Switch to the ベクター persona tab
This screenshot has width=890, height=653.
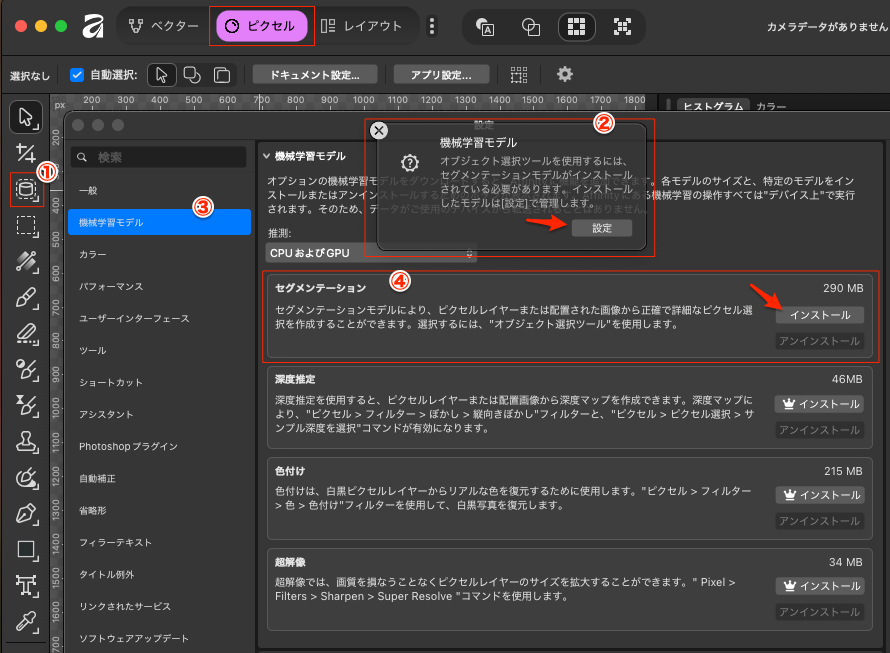[x=163, y=26]
